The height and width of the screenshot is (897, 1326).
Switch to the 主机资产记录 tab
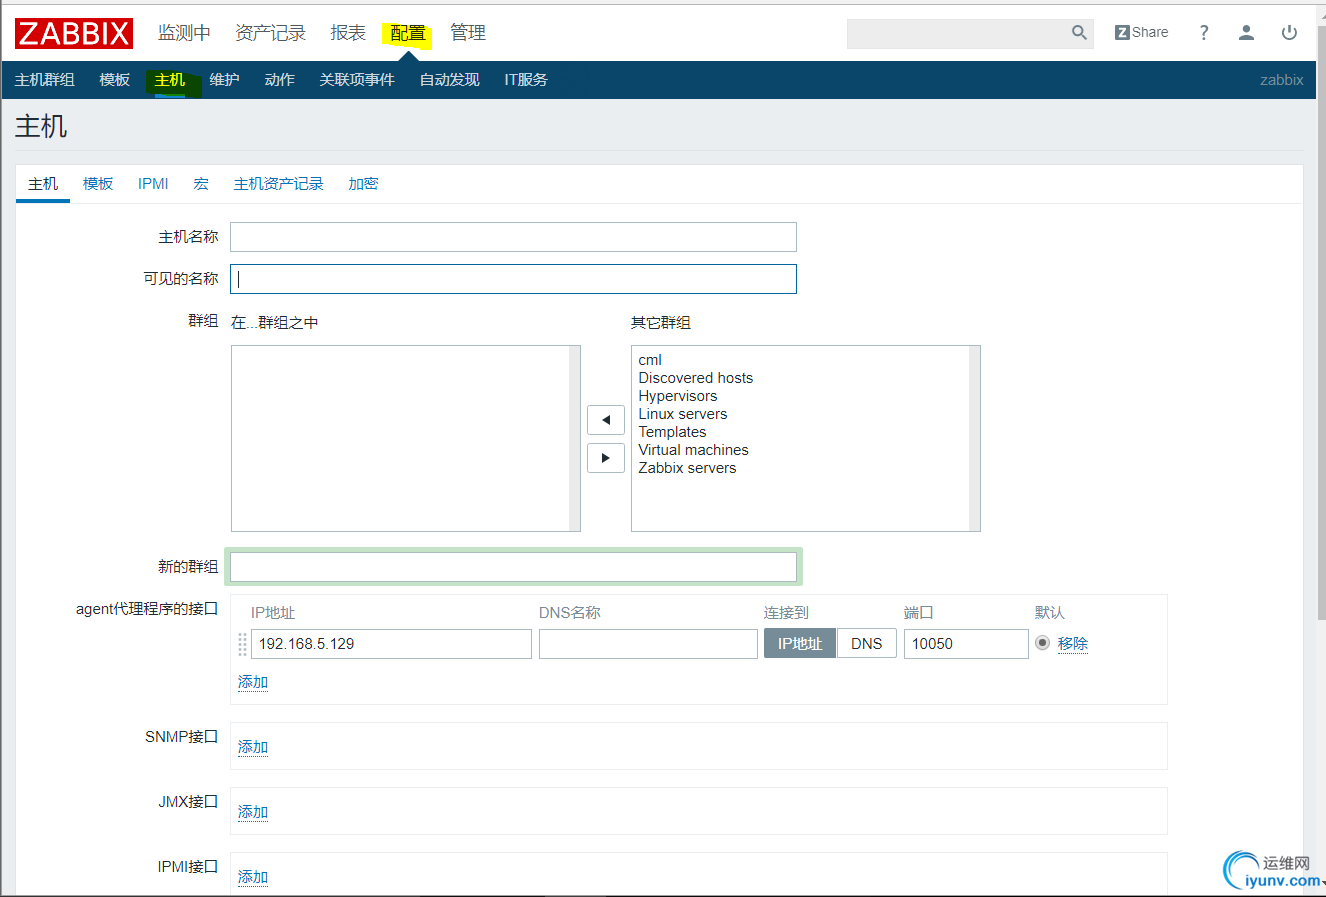[279, 184]
